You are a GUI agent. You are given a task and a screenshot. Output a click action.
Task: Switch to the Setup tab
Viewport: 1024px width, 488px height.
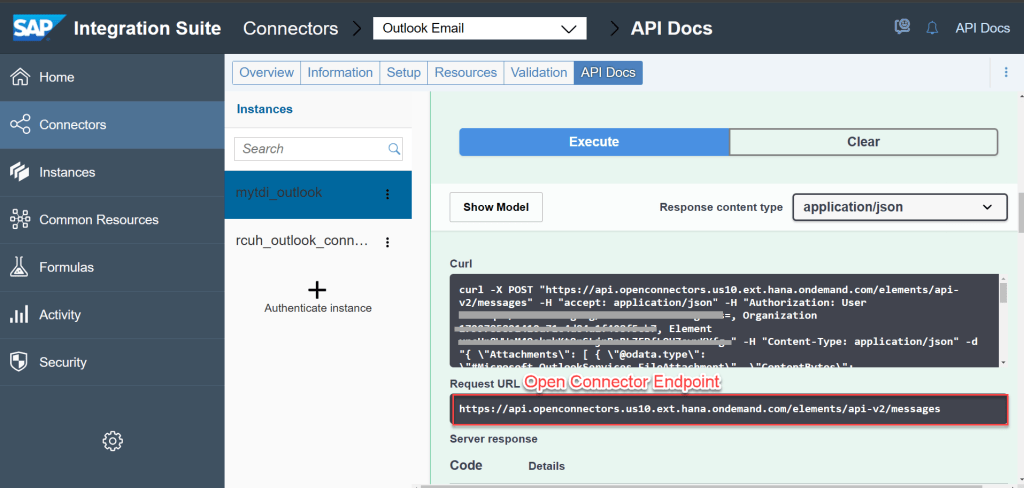click(403, 72)
